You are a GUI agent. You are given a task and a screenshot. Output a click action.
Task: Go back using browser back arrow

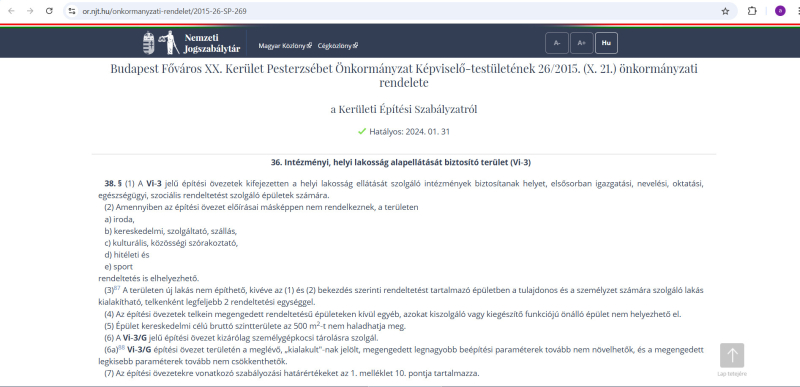[11, 11]
